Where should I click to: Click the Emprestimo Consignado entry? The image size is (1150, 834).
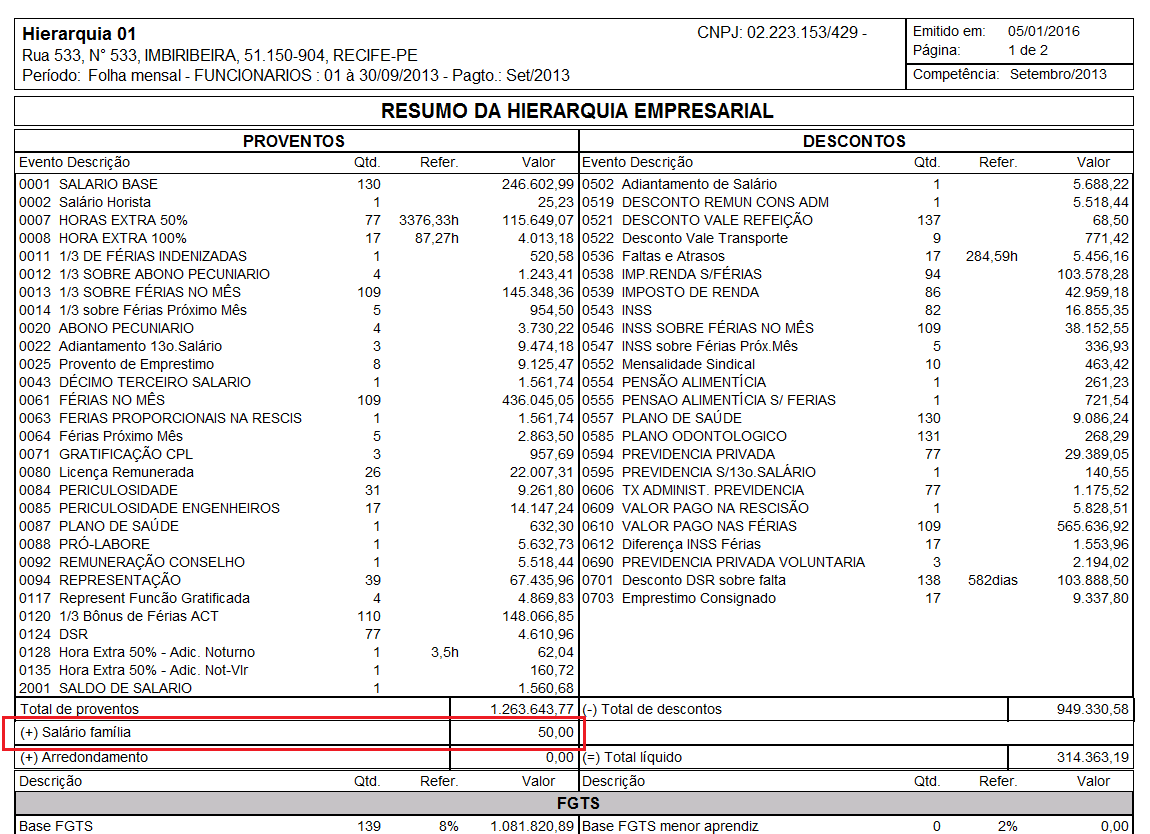click(698, 598)
